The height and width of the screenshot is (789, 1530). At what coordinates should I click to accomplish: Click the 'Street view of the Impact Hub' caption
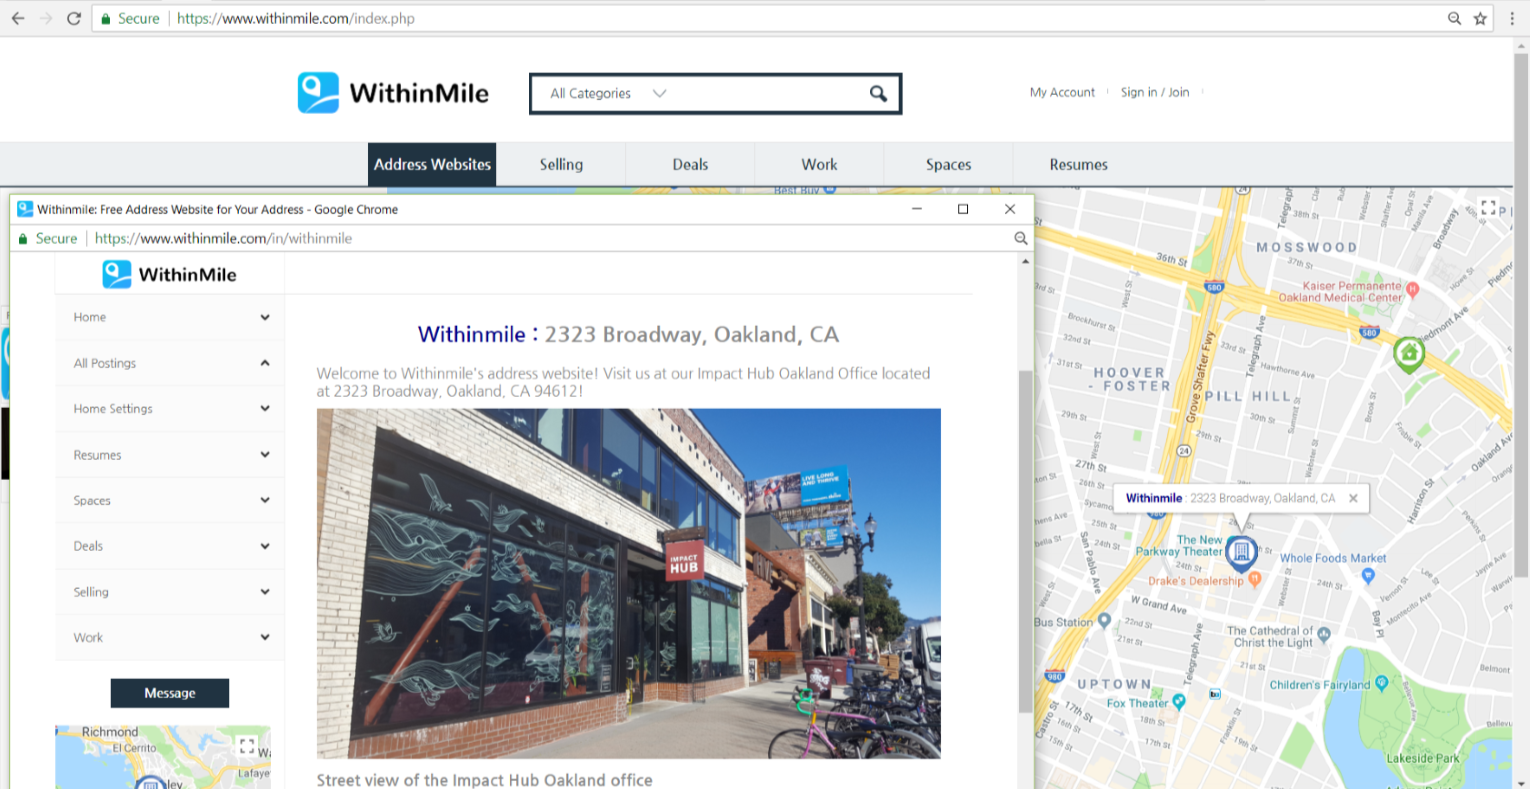coord(484,780)
